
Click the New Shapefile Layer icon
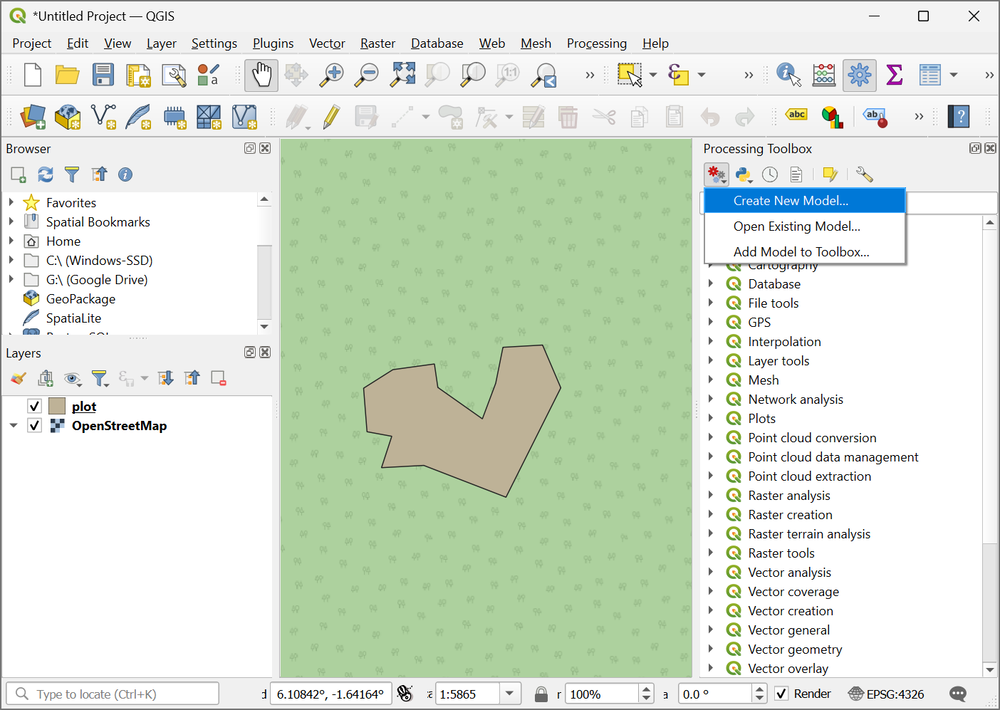pyautogui.click(x=103, y=117)
